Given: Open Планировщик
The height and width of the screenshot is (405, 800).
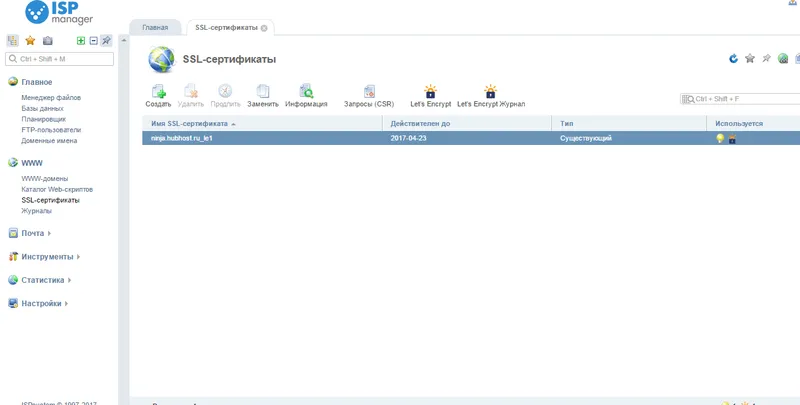Looking at the screenshot, I should pyautogui.click(x=43, y=119).
